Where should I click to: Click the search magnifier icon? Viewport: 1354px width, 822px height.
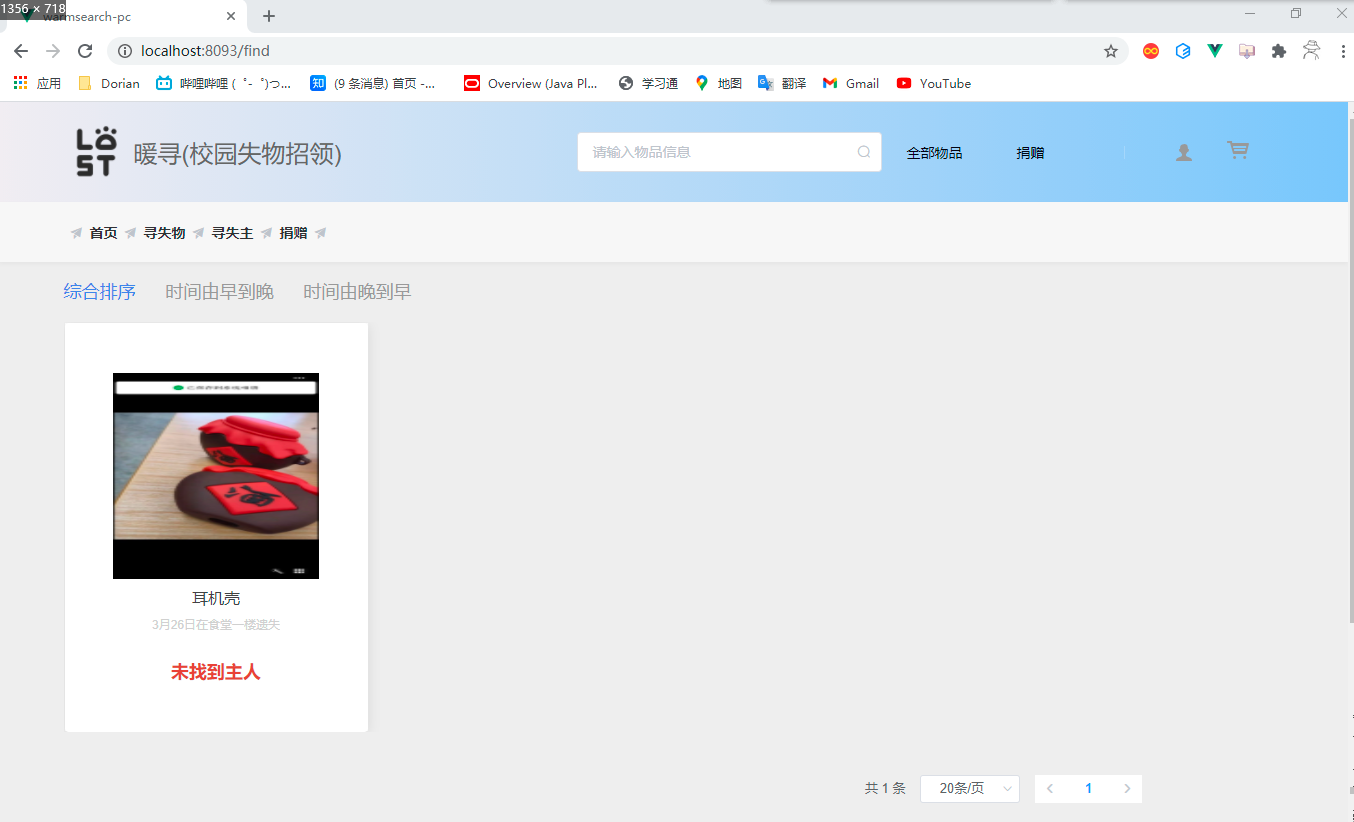864,152
